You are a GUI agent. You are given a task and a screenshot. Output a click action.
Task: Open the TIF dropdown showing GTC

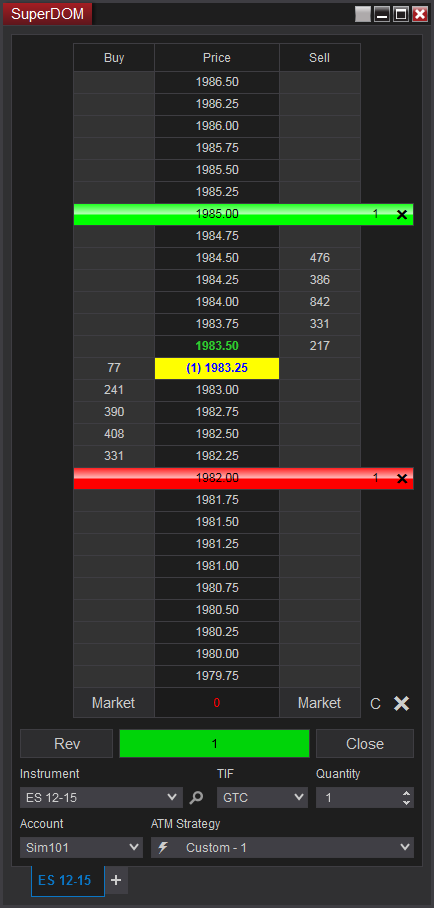tap(262, 797)
